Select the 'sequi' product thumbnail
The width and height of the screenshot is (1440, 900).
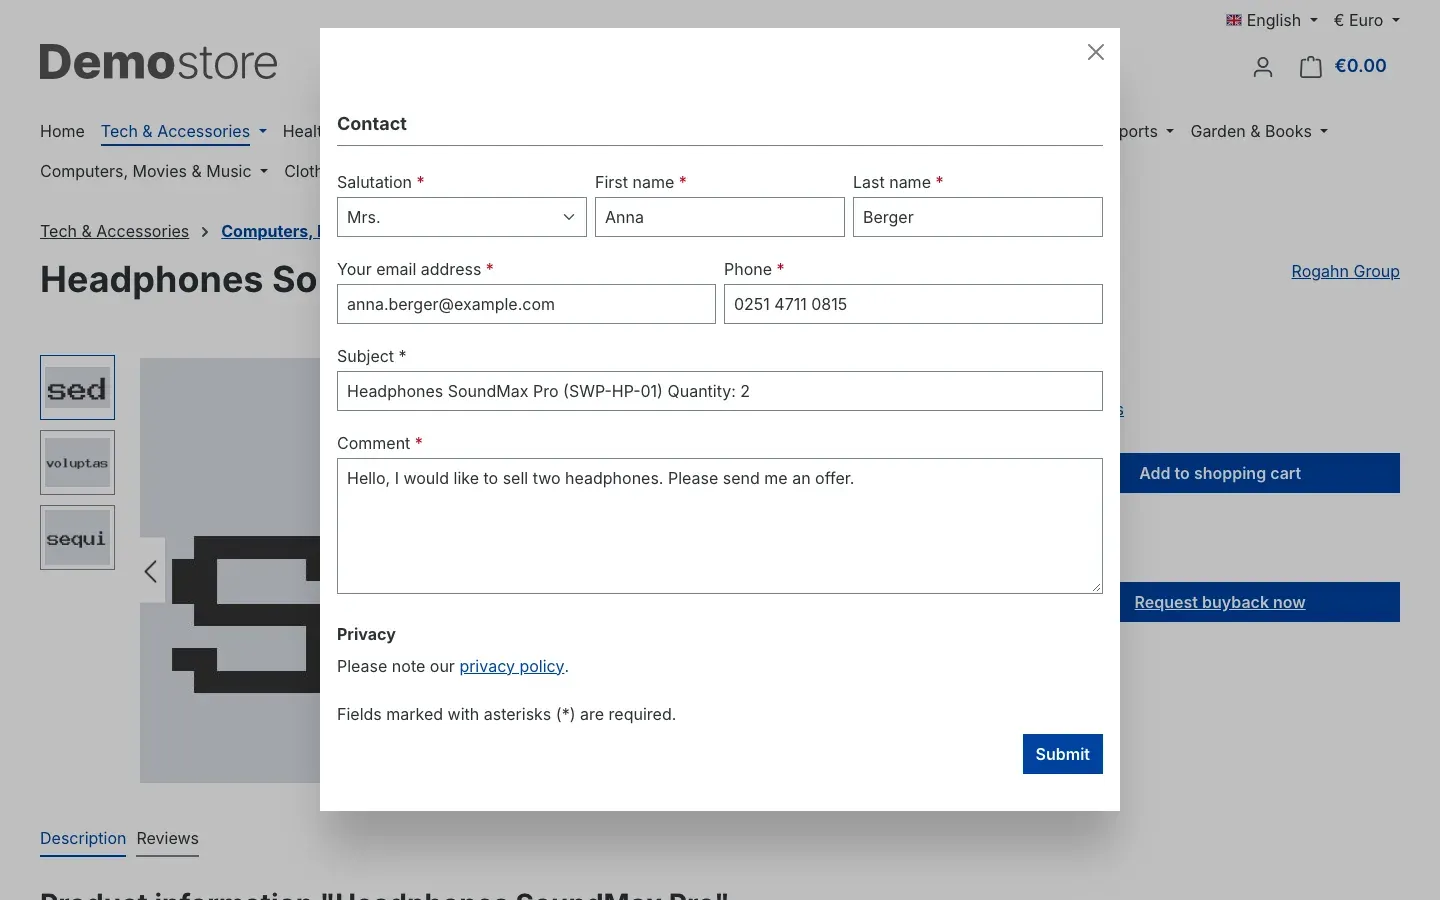[x=77, y=537]
